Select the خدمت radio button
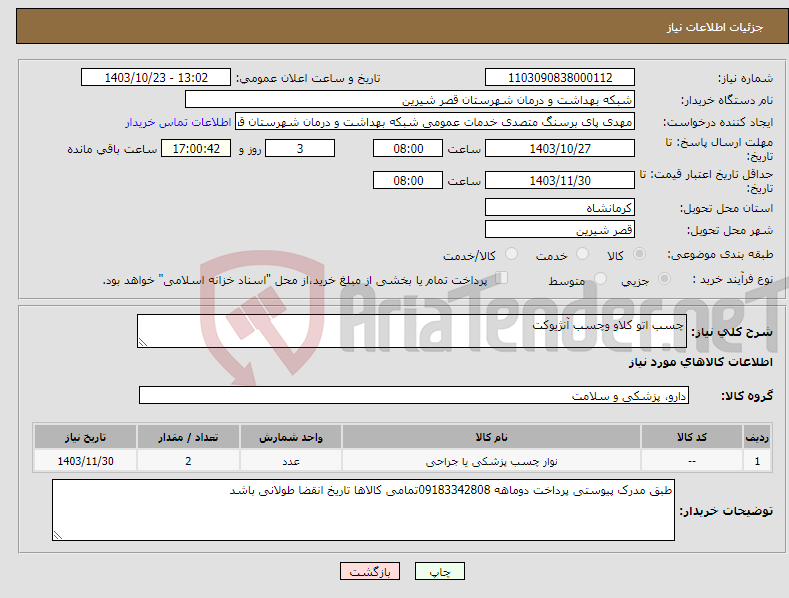789x598 pixels. click(x=582, y=254)
